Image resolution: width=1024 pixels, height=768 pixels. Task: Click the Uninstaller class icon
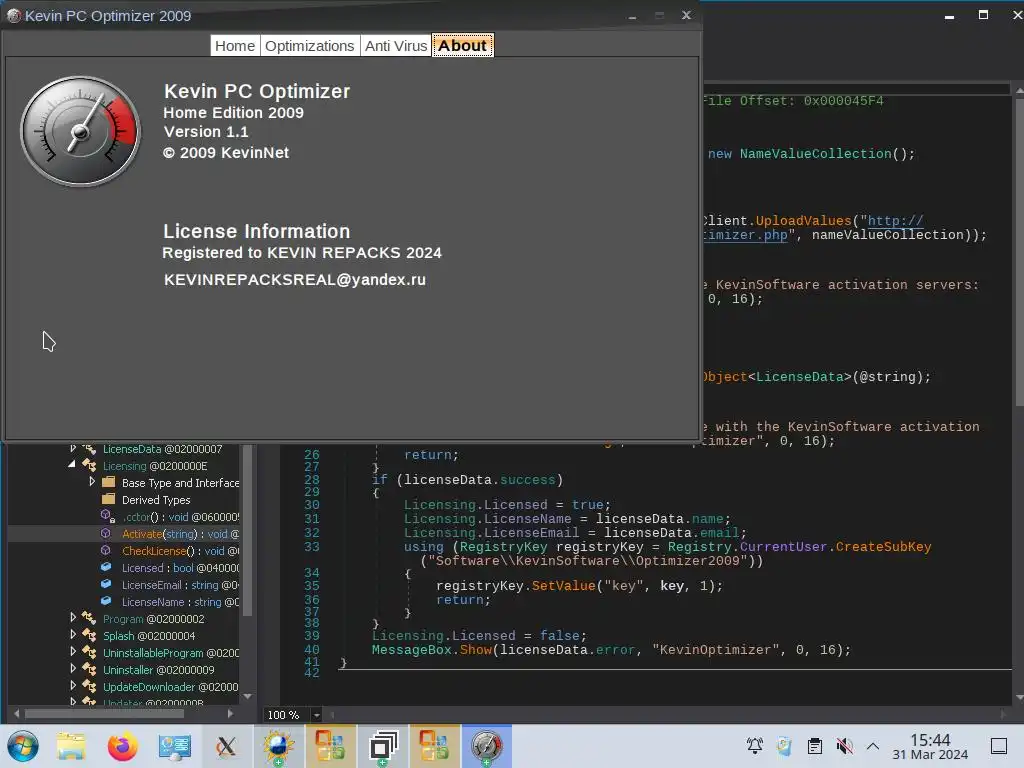point(89,669)
